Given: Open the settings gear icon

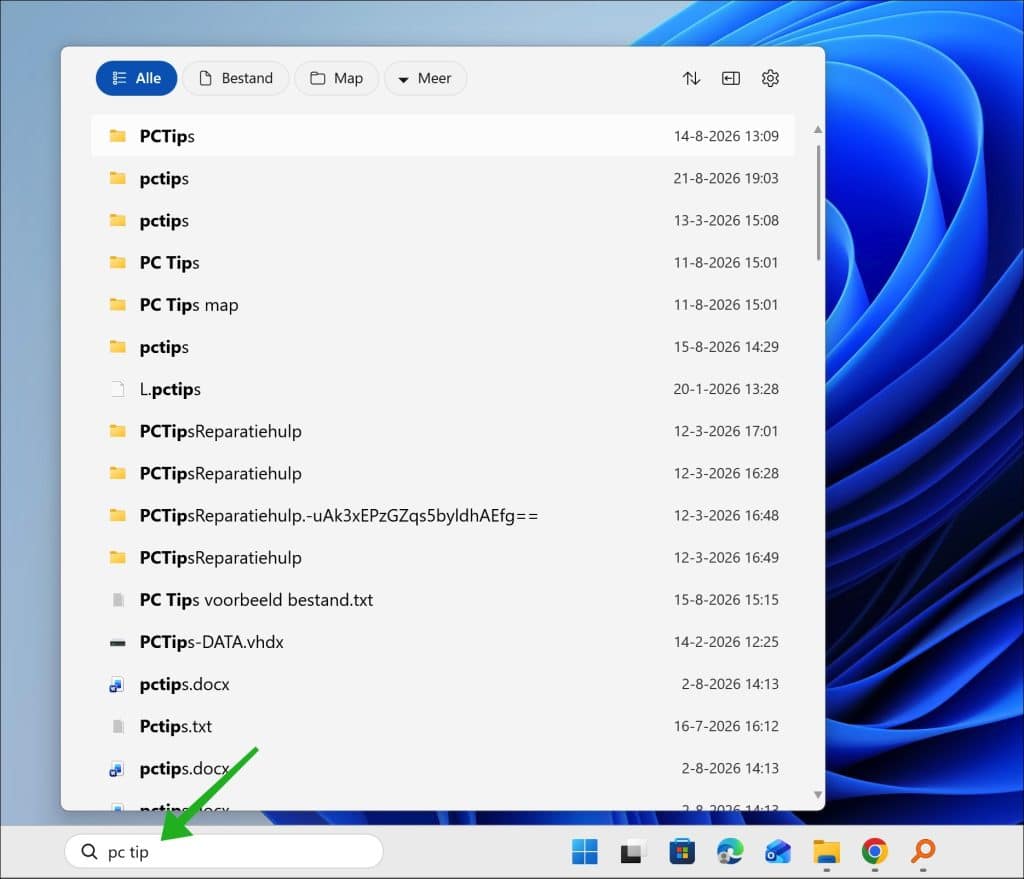Looking at the screenshot, I should click(x=771, y=78).
